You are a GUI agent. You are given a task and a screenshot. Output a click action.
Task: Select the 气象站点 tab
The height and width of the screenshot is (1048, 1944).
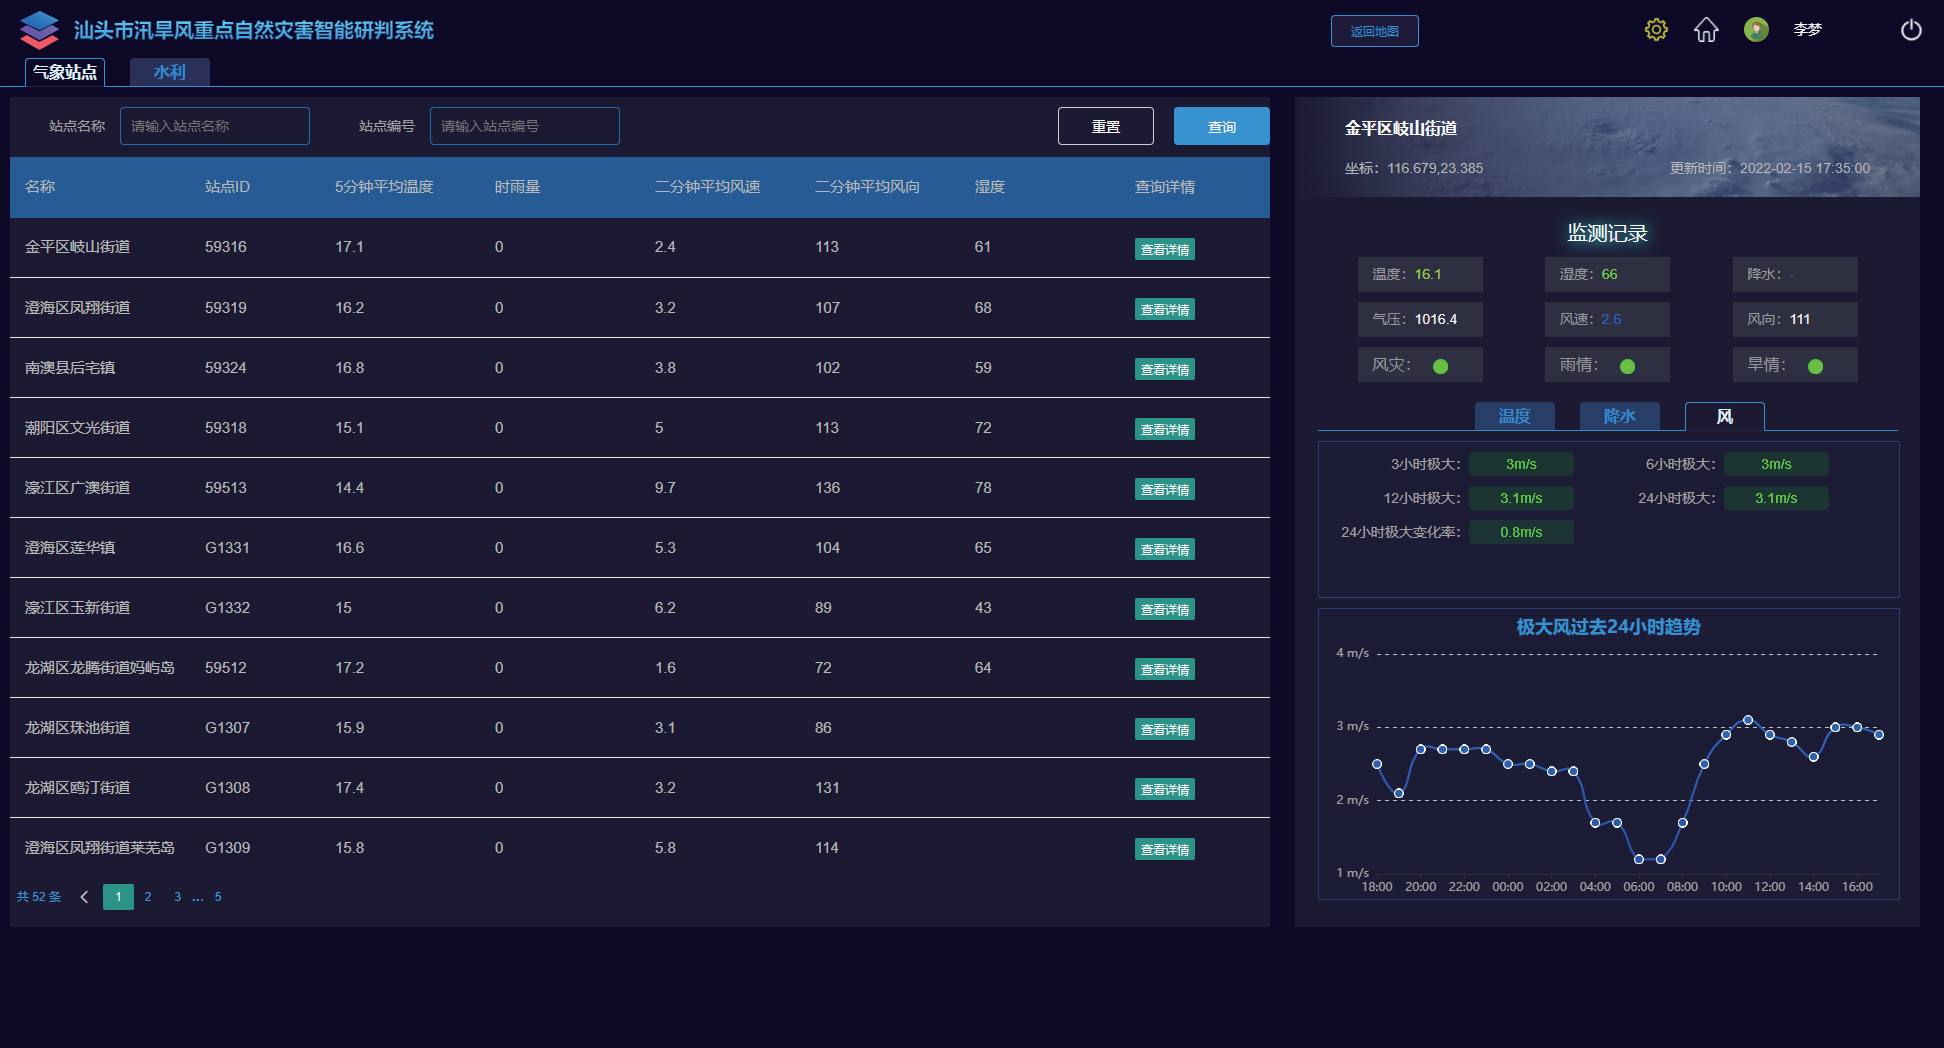65,72
